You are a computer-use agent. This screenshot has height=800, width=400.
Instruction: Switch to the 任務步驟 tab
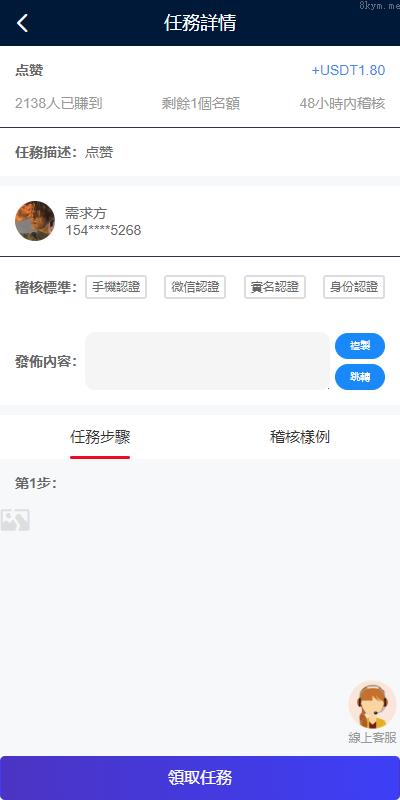coord(100,437)
